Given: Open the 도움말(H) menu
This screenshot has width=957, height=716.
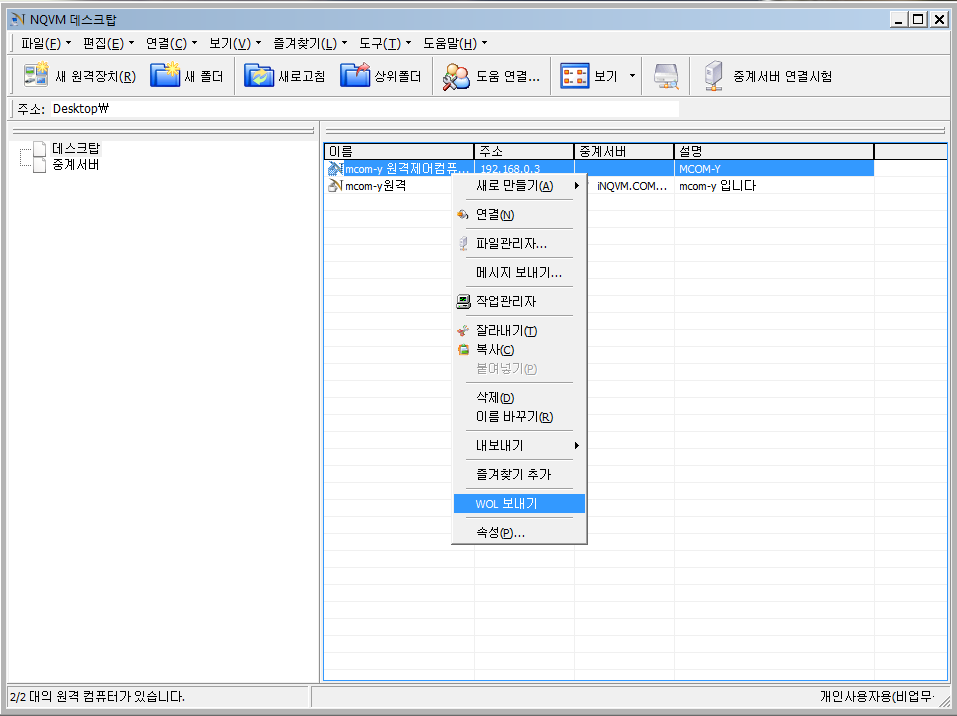Looking at the screenshot, I should click(x=455, y=43).
